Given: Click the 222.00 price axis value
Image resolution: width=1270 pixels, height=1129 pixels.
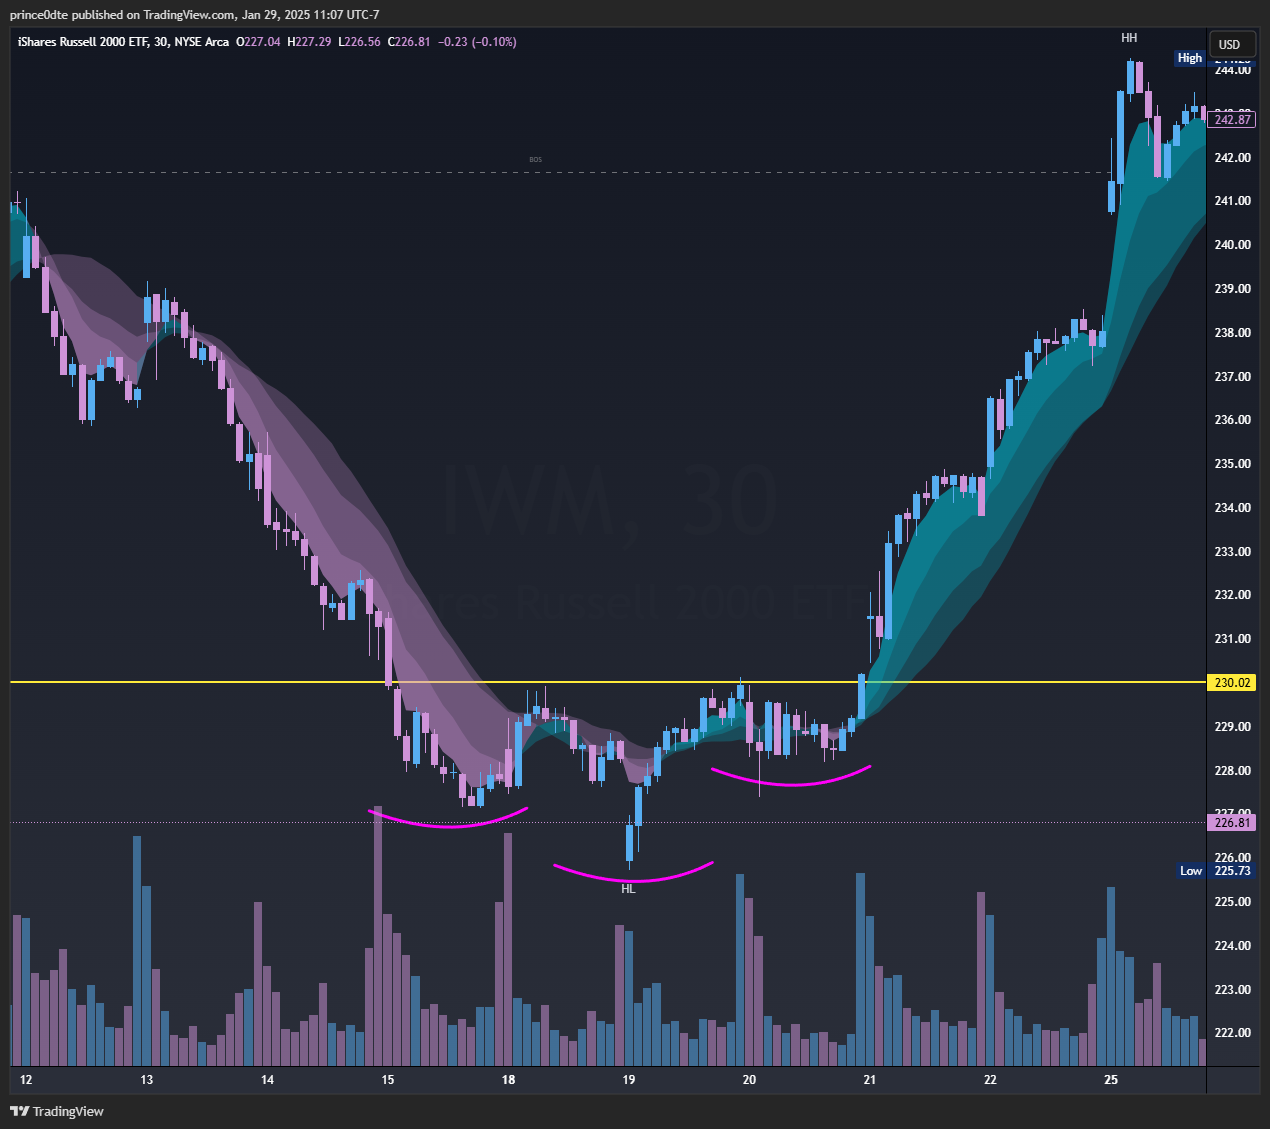Looking at the screenshot, I should click(x=1232, y=1033).
